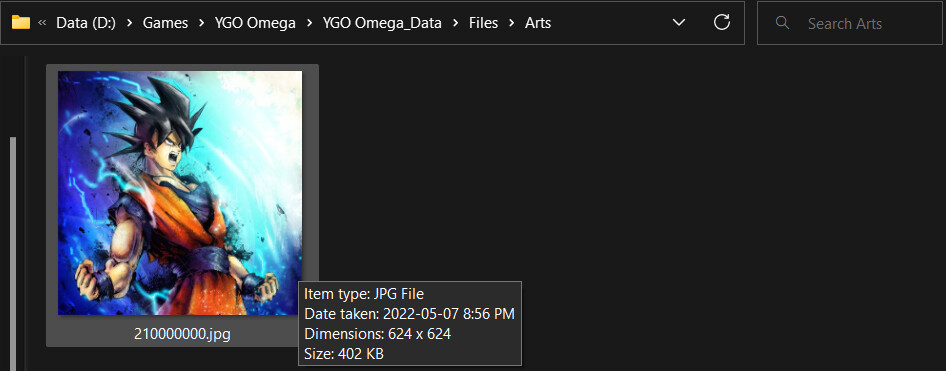Click the 210000000.jpg file name
The width and height of the screenshot is (946, 371).
coord(182,333)
